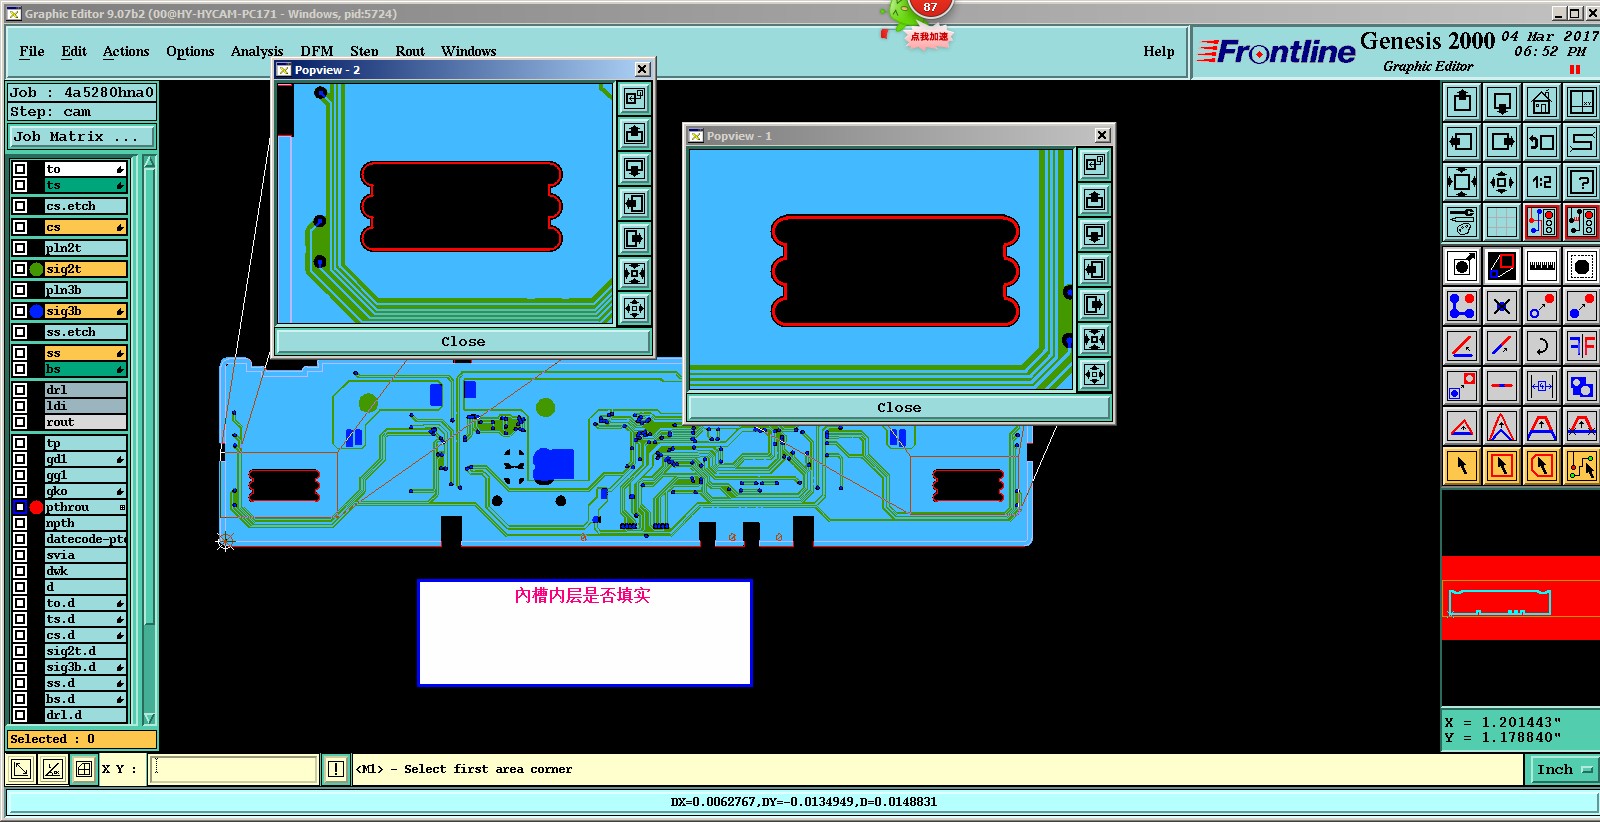Open the wrench and palette settings icon
The width and height of the screenshot is (1600, 822).
coord(1462,222)
